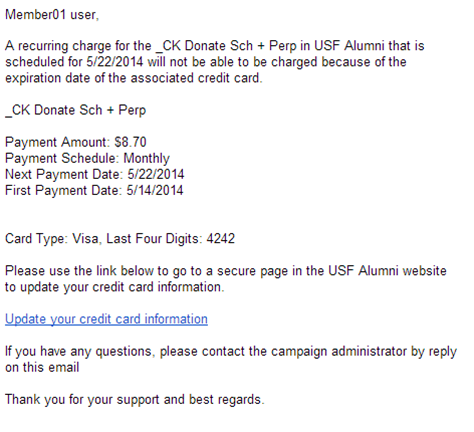Click 'Last Four Digits:' label

pyautogui.click(x=154, y=239)
